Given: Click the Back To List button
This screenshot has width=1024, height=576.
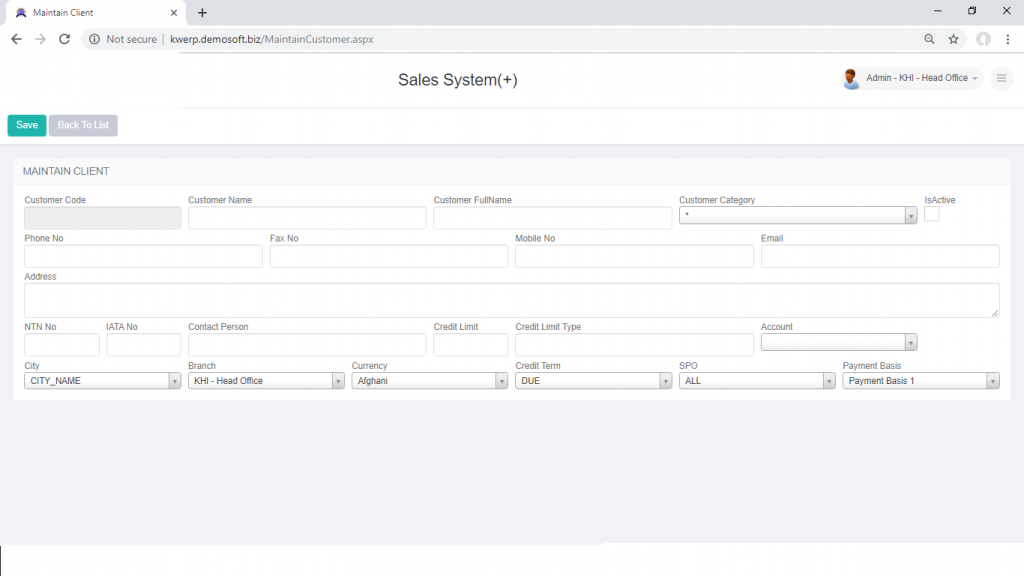Looking at the screenshot, I should click(82, 125).
